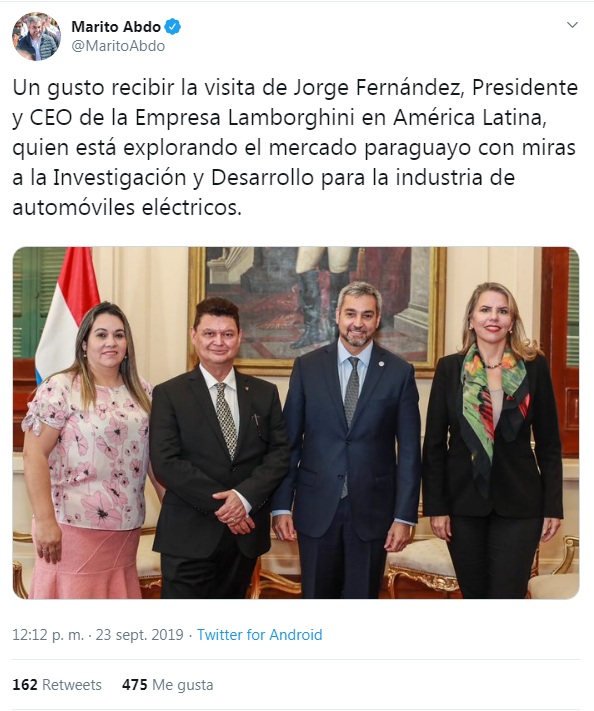Click the Twitter for Android source link
This screenshot has width=594, height=711.
[259, 634]
